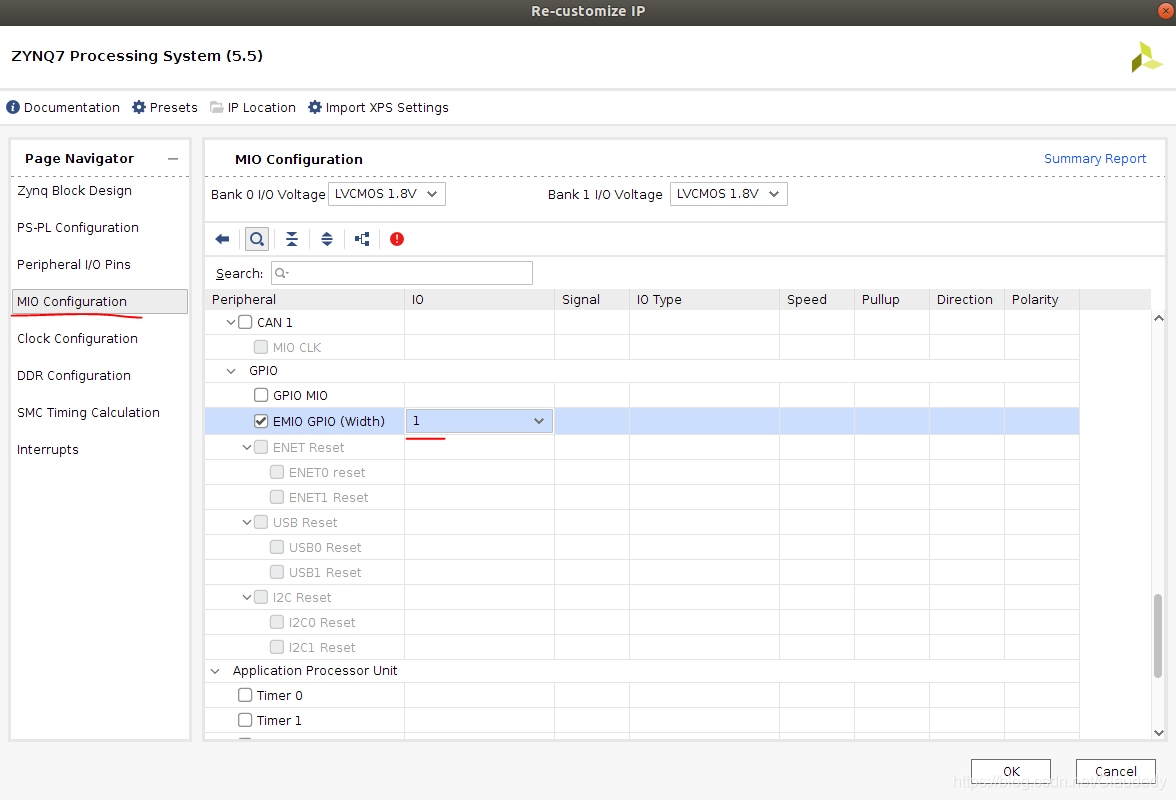
Task: Click the OK button
Action: click(x=1010, y=771)
